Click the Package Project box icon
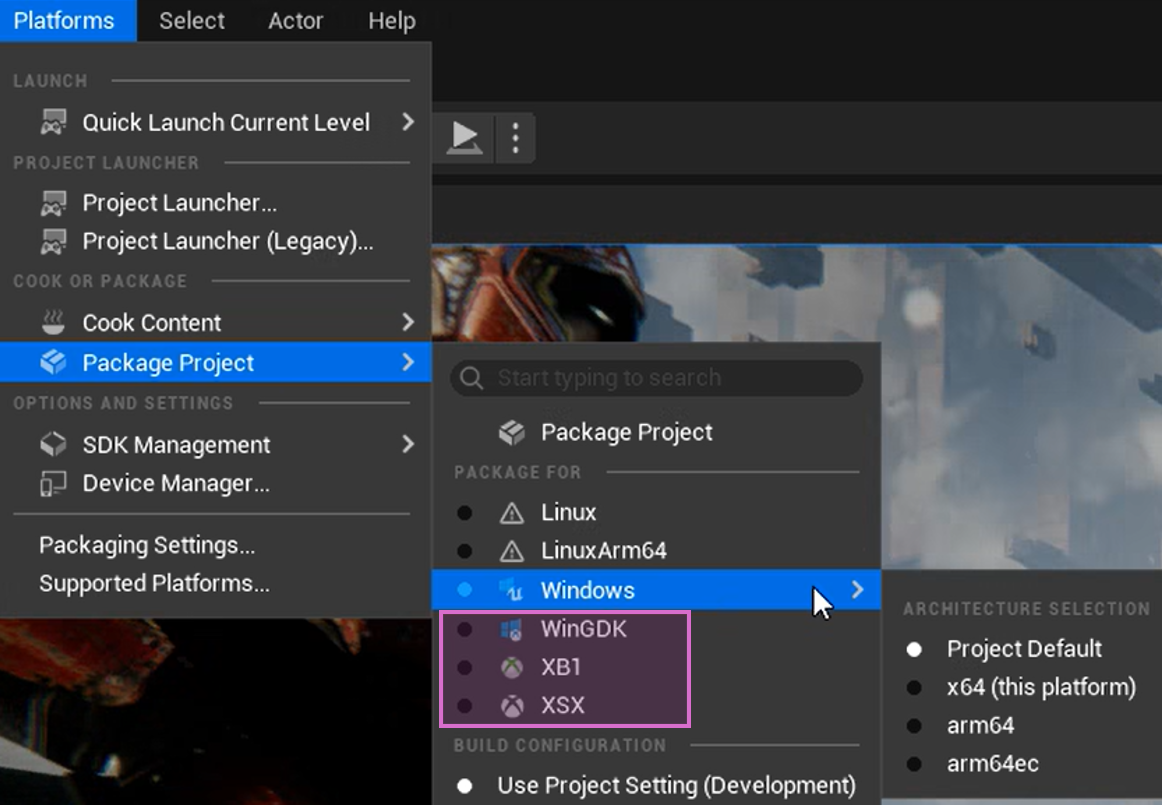This screenshot has height=805, width=1162. [52, 363]
